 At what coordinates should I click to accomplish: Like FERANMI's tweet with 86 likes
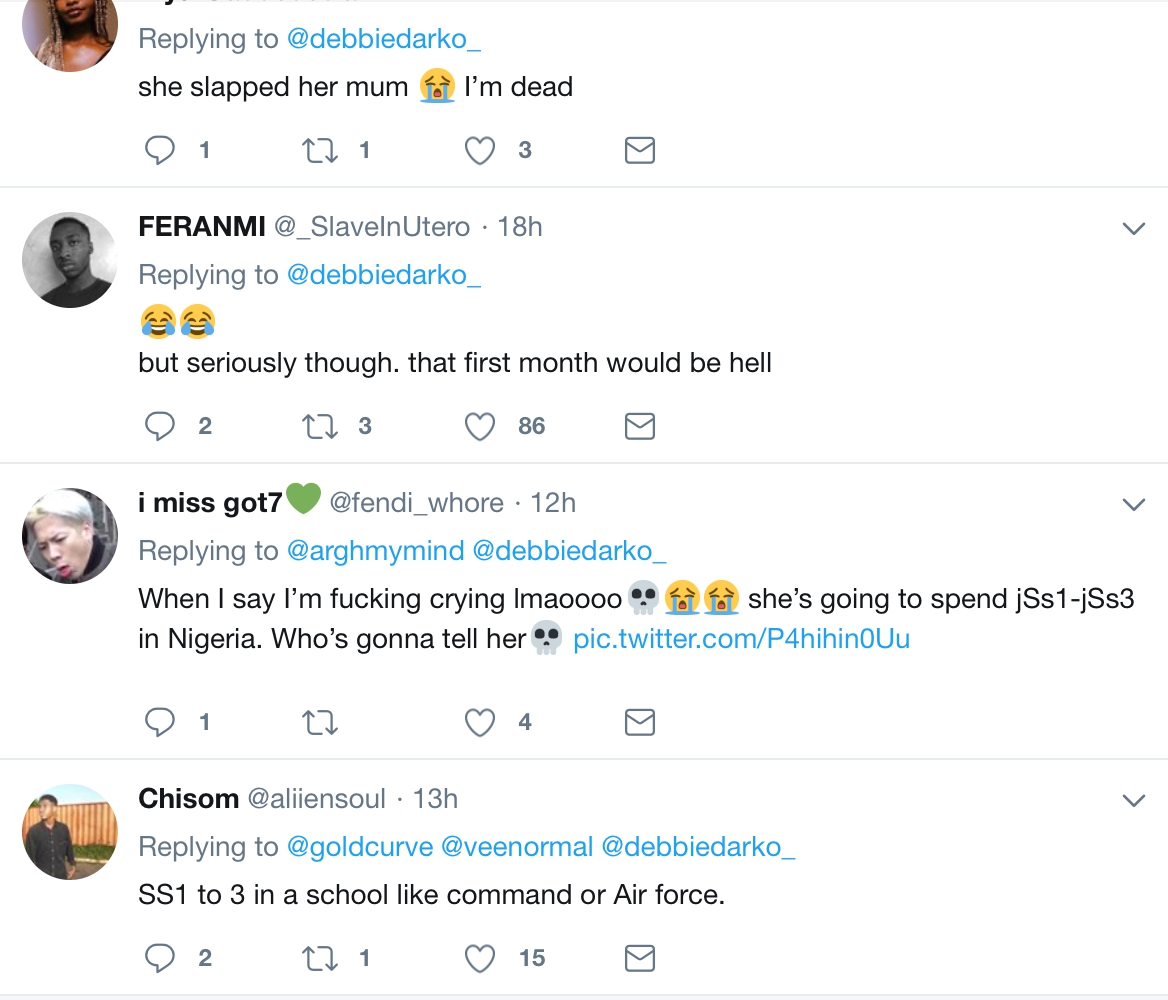481,427
